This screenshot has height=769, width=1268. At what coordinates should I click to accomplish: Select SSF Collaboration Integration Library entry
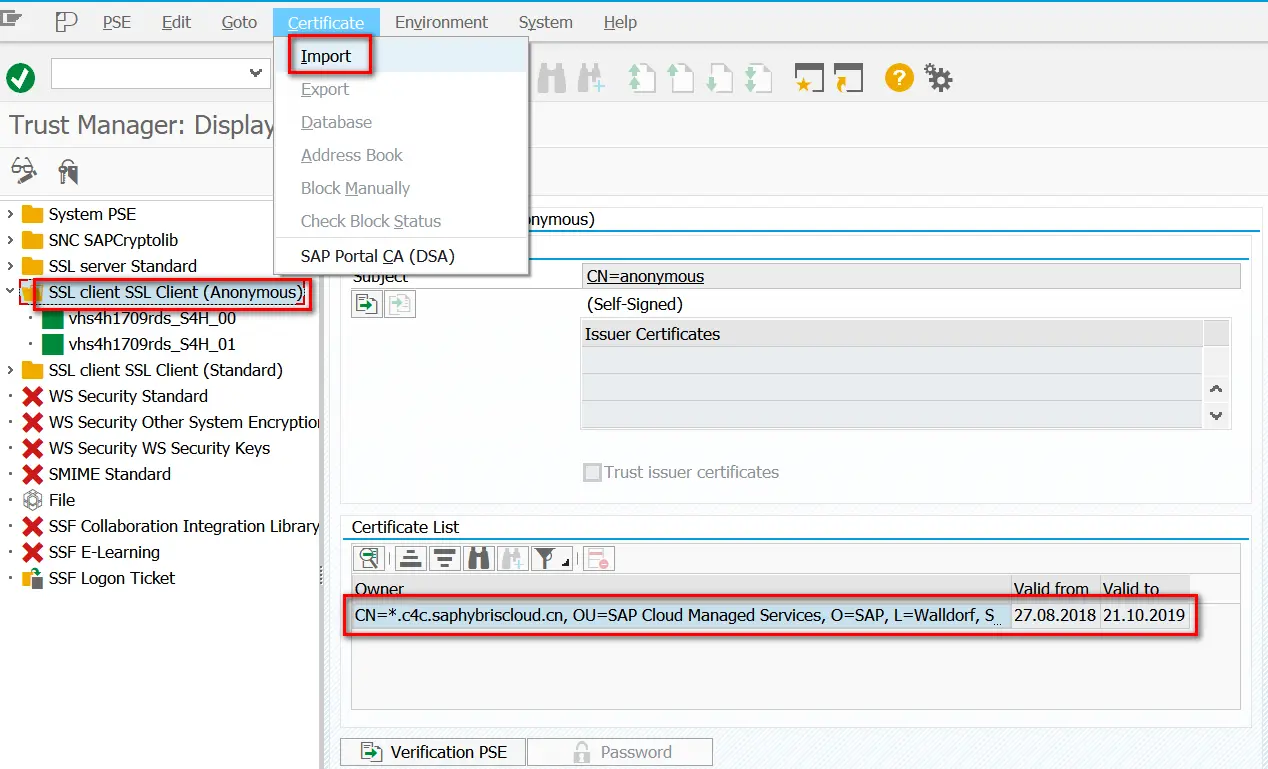coord(184,526)
